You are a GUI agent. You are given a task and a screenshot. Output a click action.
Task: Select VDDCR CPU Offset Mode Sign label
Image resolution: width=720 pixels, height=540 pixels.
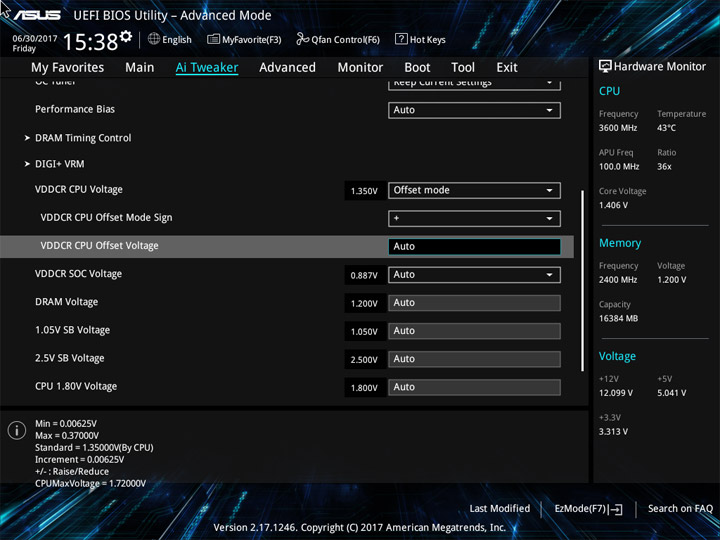[107, 218]
